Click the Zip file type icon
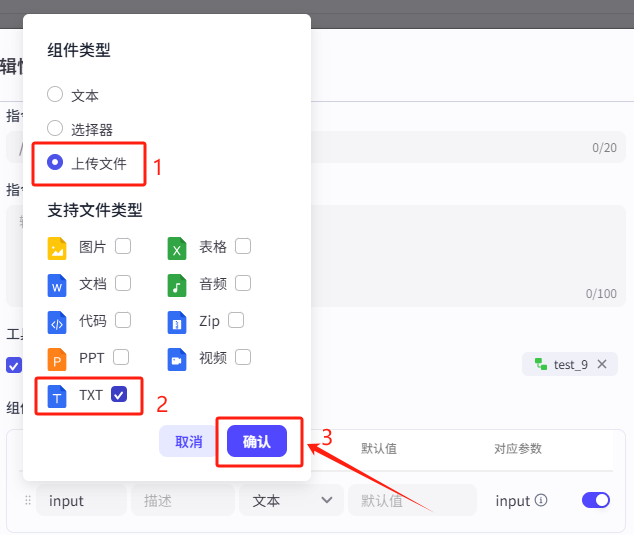The image size is (634, 535). click(177, 322)
